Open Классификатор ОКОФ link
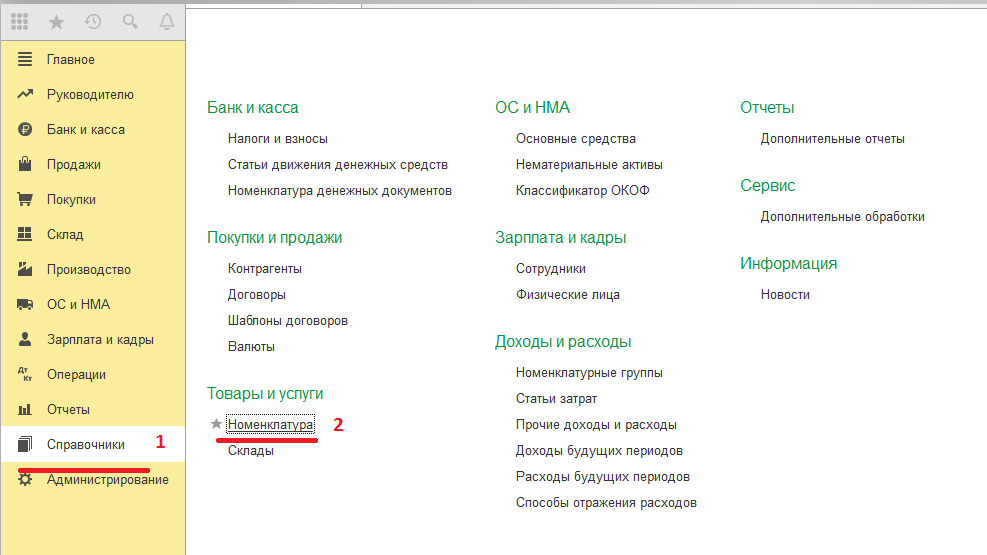This screenshot has width=987, height=555. pyautogui.click(x=583, y=190)
